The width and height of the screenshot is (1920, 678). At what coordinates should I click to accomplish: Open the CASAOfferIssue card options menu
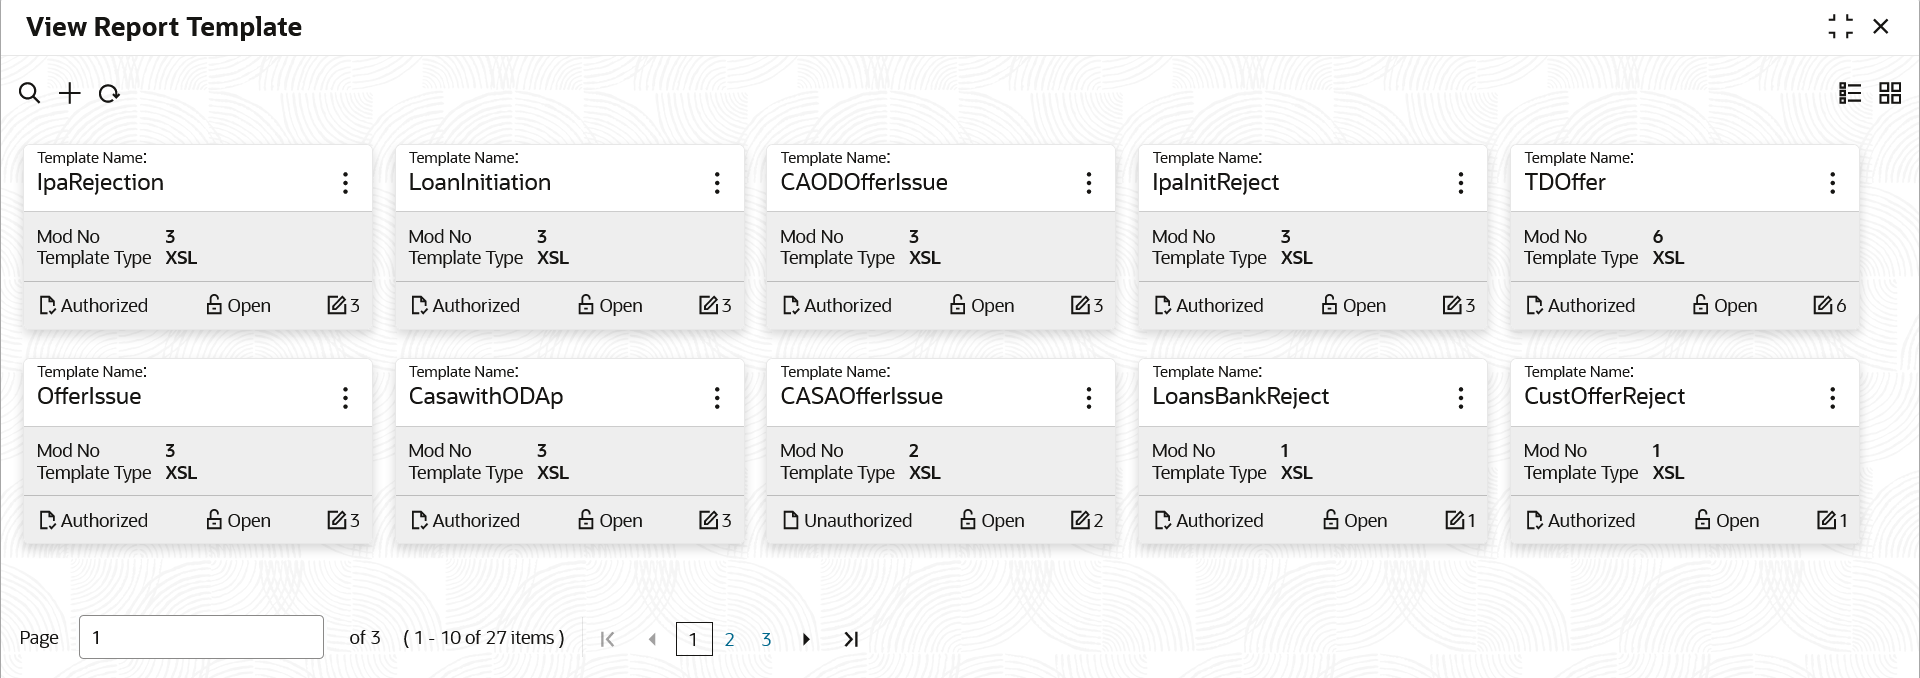click(1089, 398)
